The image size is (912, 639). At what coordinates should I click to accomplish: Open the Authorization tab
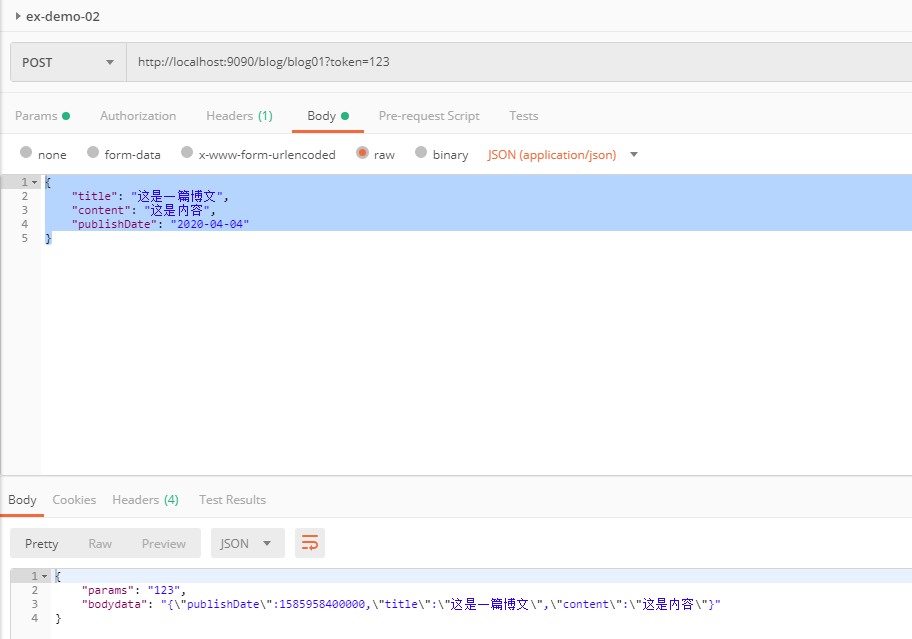(137, 115)
